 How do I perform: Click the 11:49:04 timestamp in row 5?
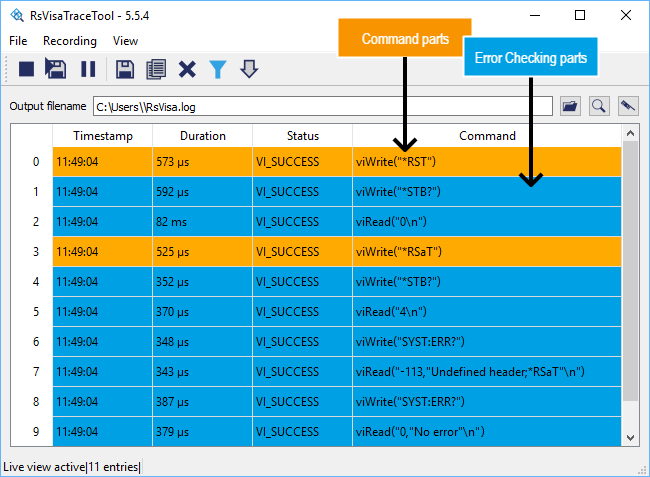click(x=103, y=312)
